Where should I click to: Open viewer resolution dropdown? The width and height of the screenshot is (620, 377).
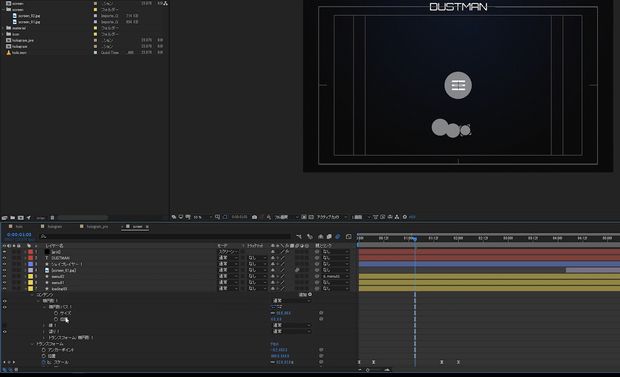pyautogui.click(x=287, y=217)
